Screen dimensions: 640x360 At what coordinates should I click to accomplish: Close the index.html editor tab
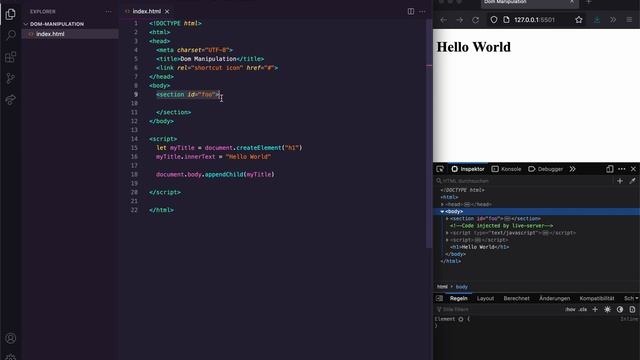coord(167,11)
